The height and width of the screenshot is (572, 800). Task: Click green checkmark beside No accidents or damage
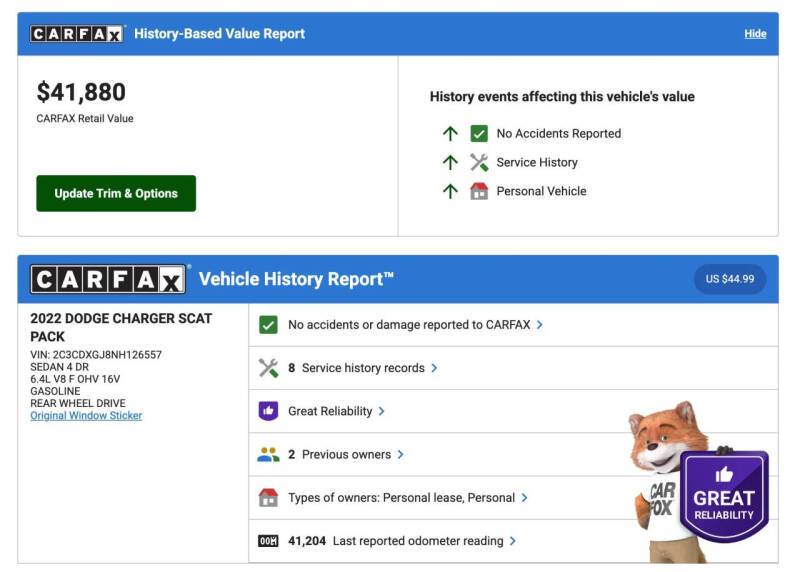(x=268, y=325)
